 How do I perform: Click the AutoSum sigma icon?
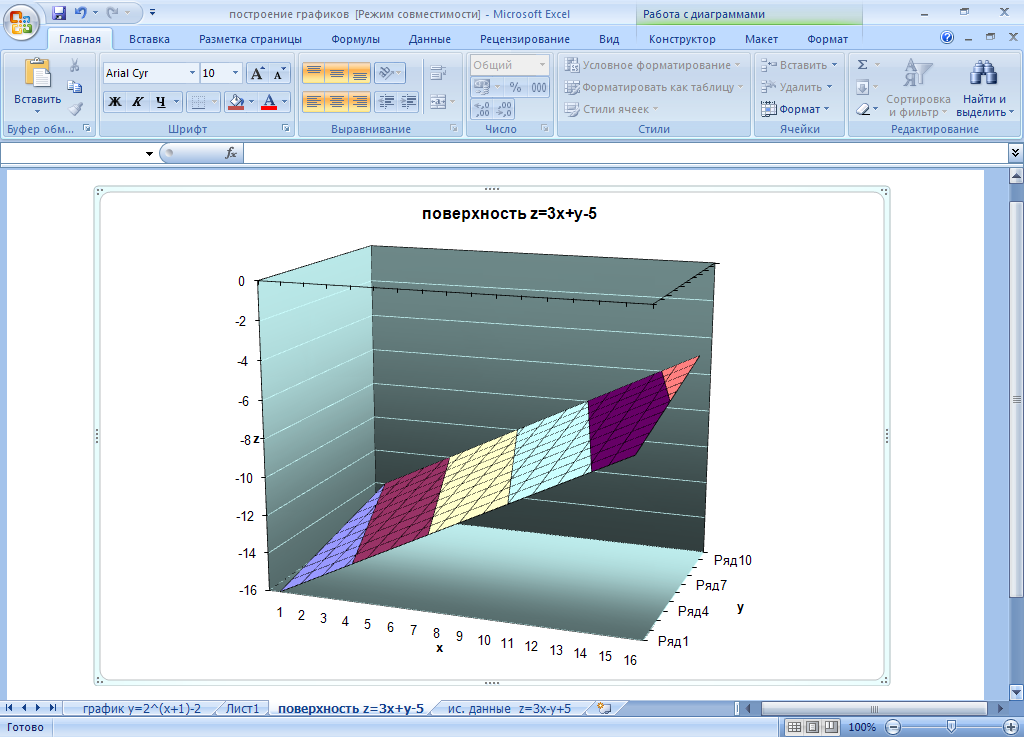tap(863, 65)
